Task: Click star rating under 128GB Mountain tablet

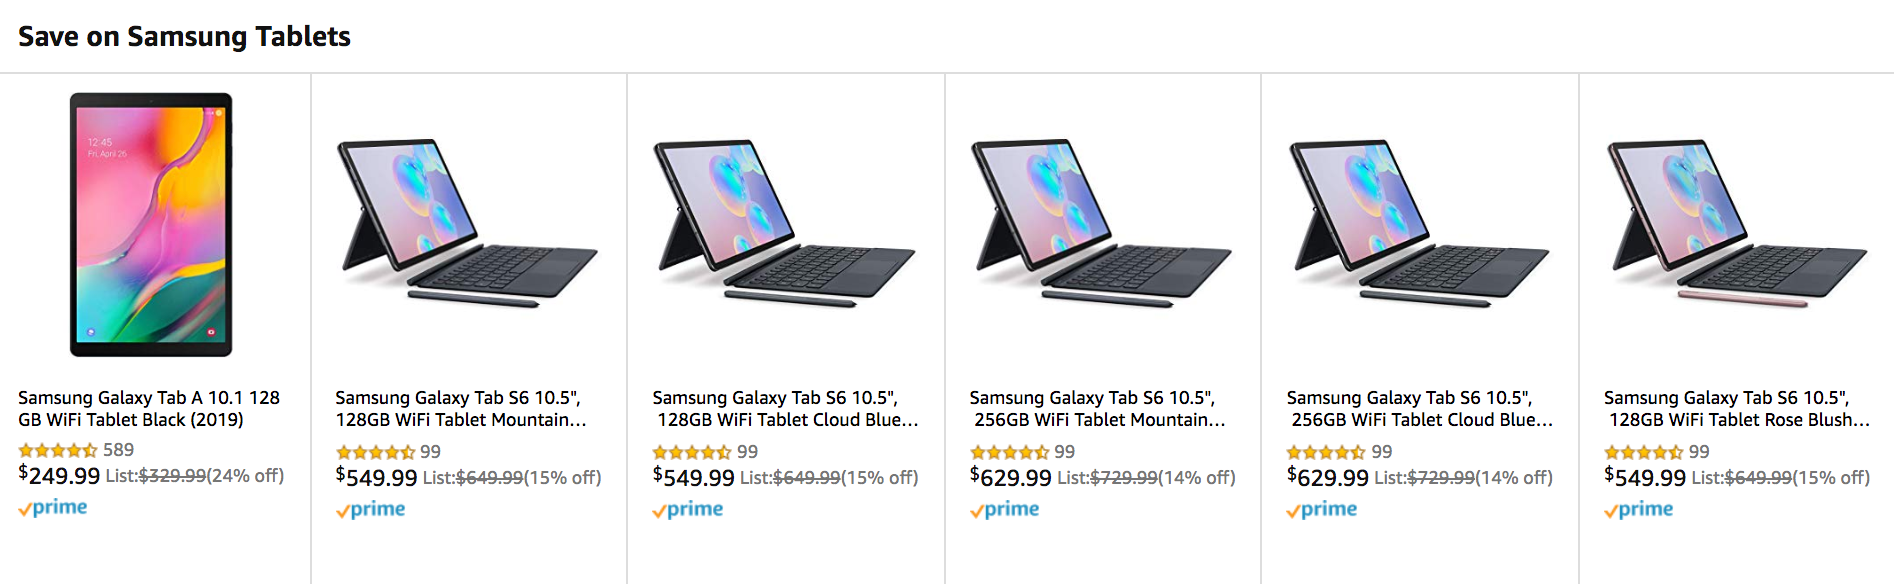Action: (x=375, y=452)
